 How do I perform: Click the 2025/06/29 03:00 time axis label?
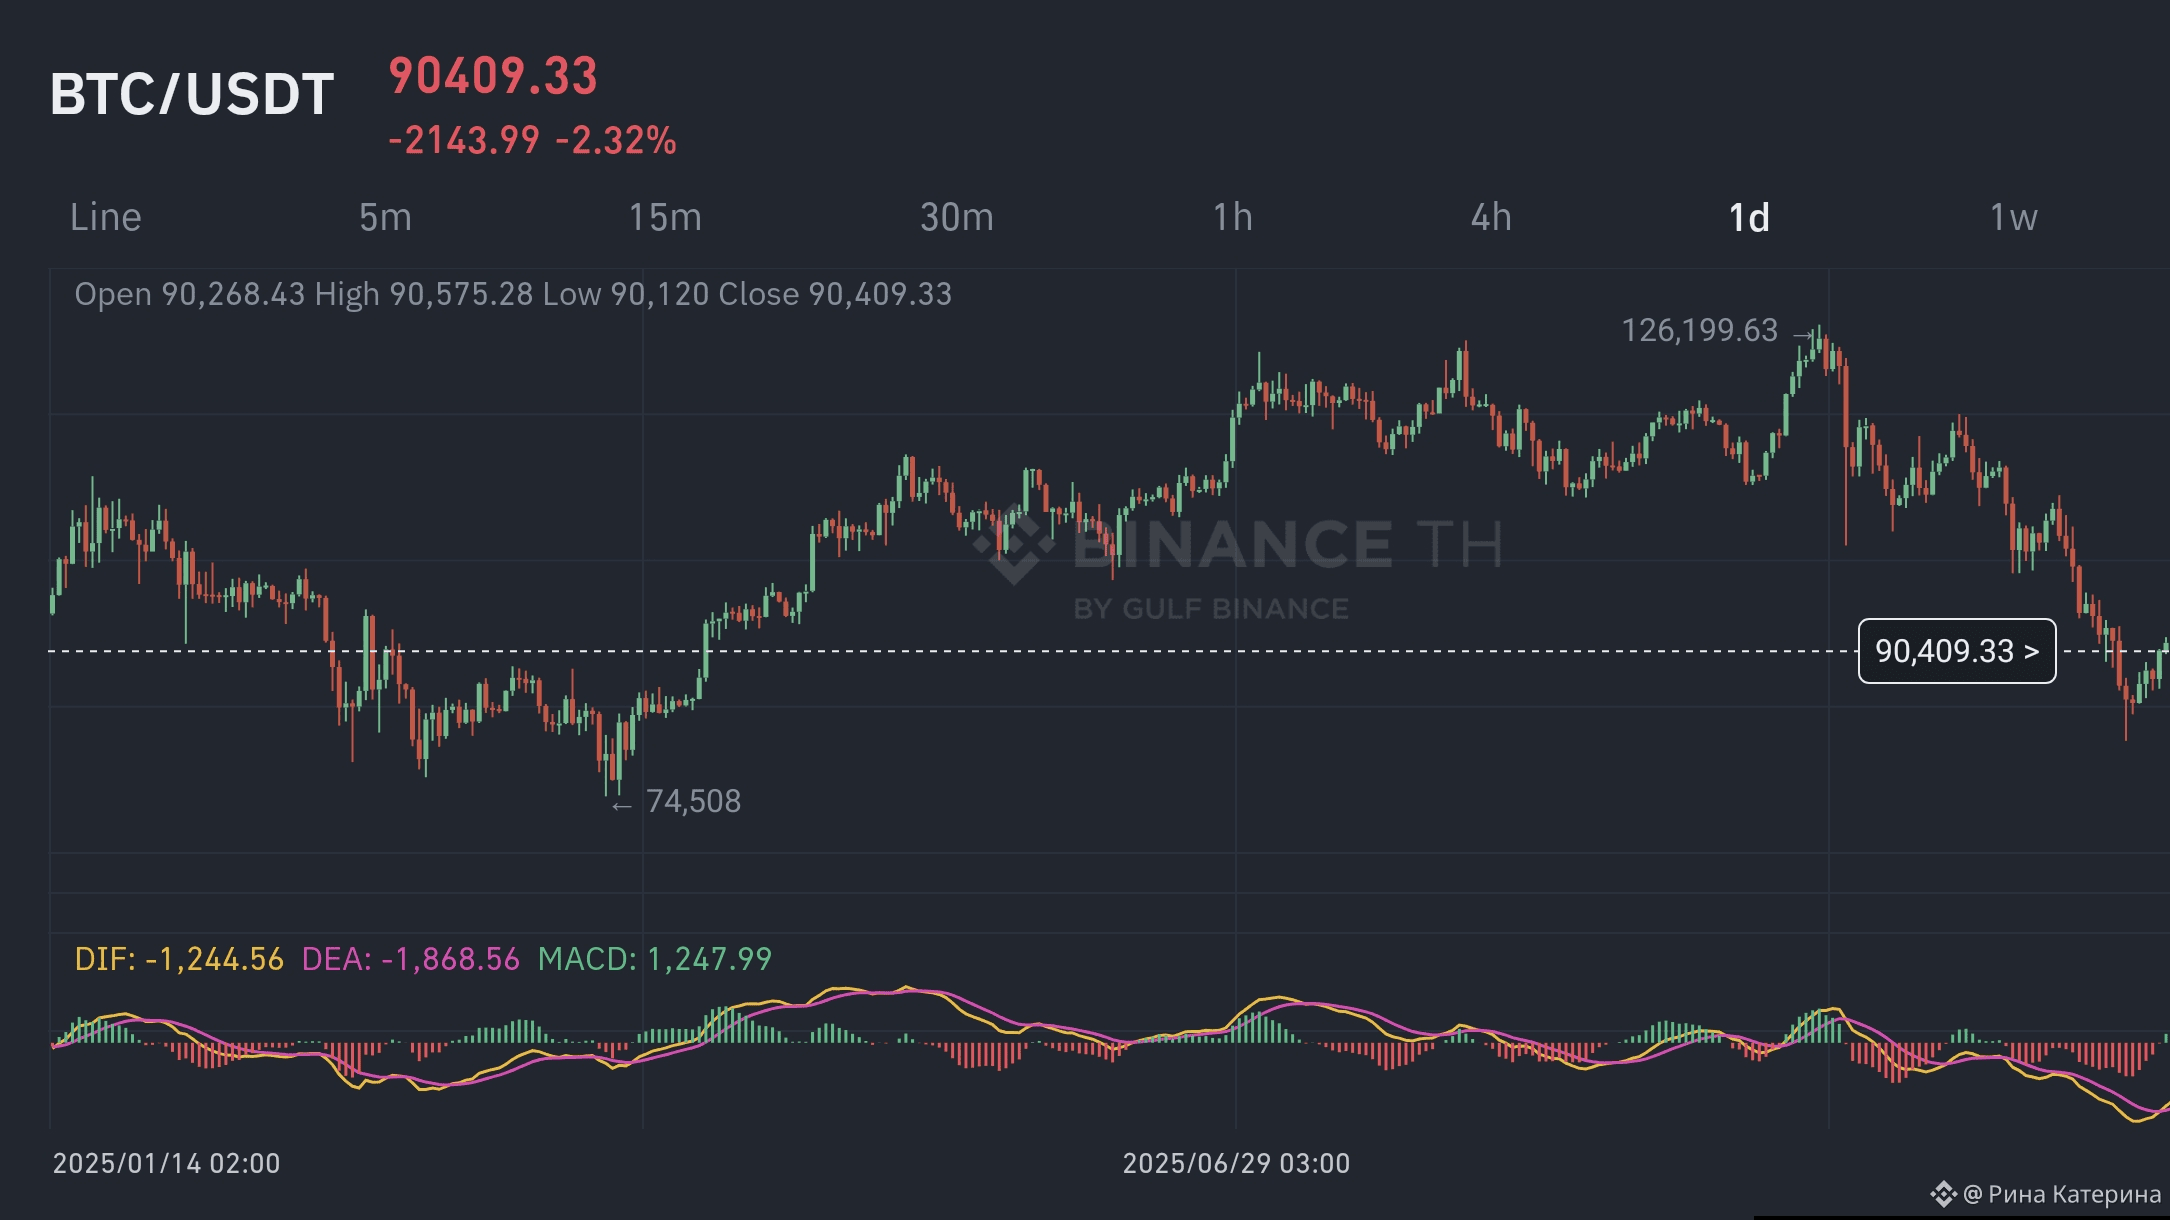[1236, 1163]
